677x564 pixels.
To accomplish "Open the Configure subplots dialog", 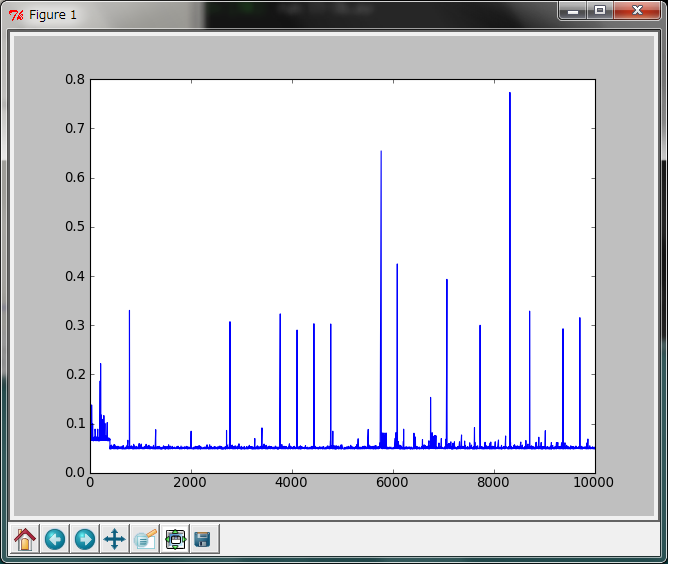I will pyautogui.click(x=175, y=539).
